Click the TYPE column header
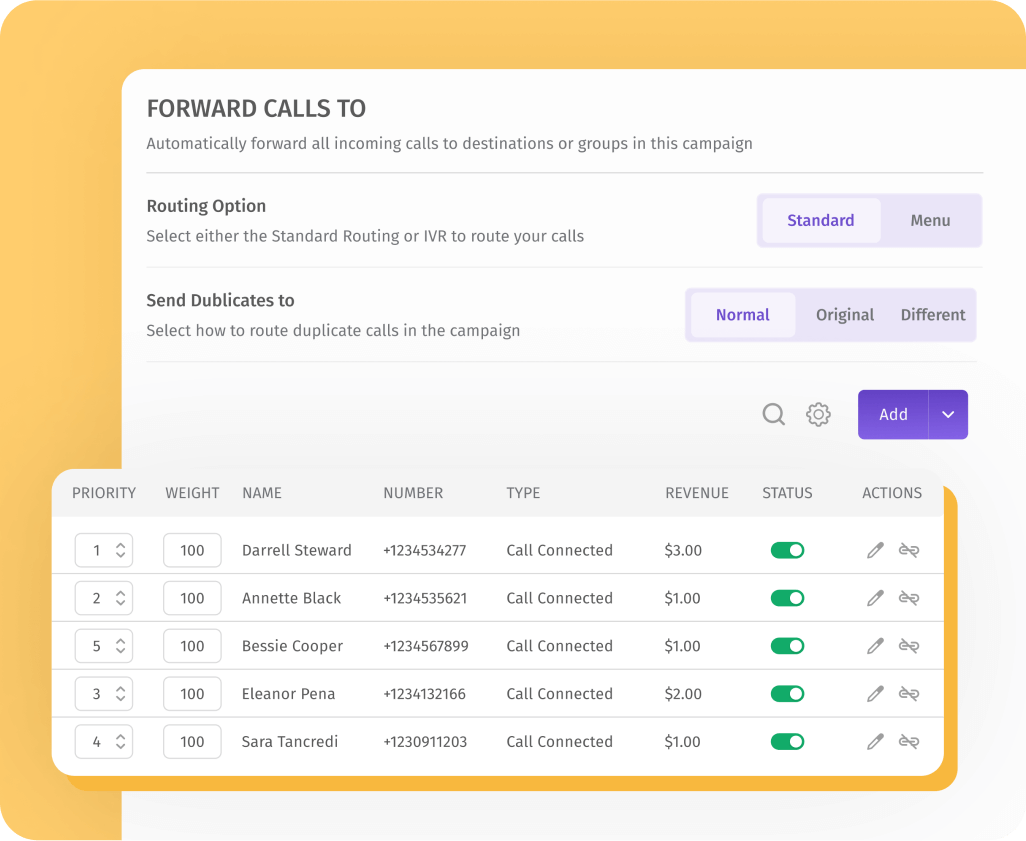 tap(523, 493)
